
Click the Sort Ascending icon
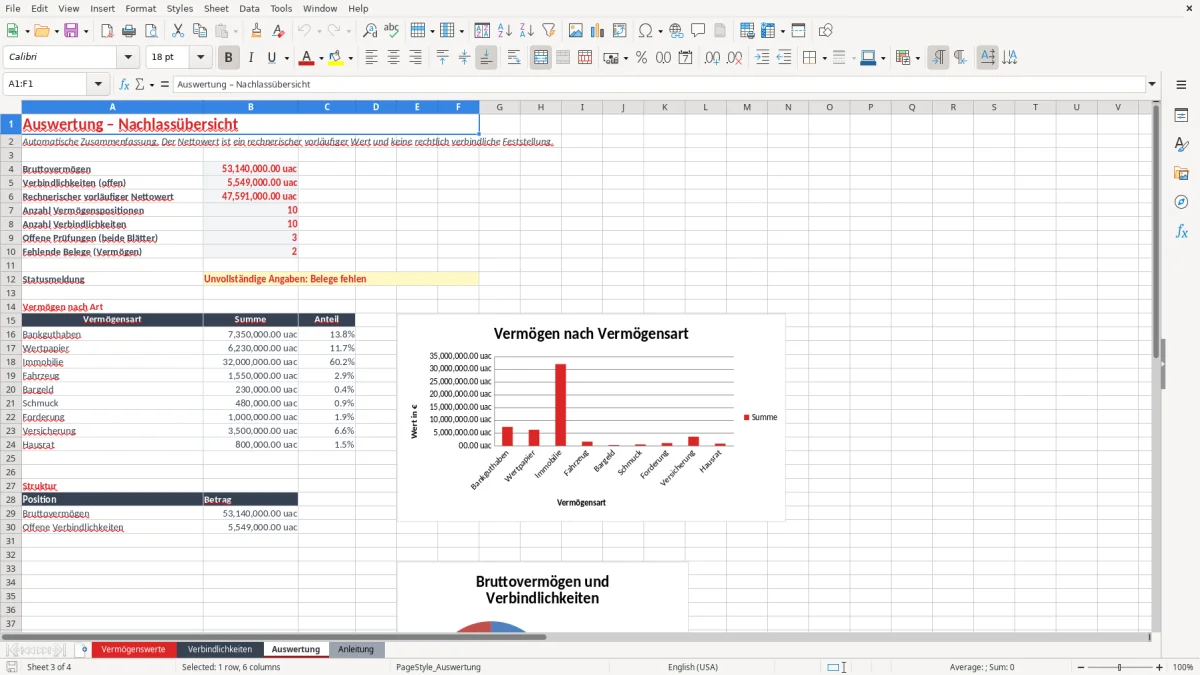(x=504, y=31)
